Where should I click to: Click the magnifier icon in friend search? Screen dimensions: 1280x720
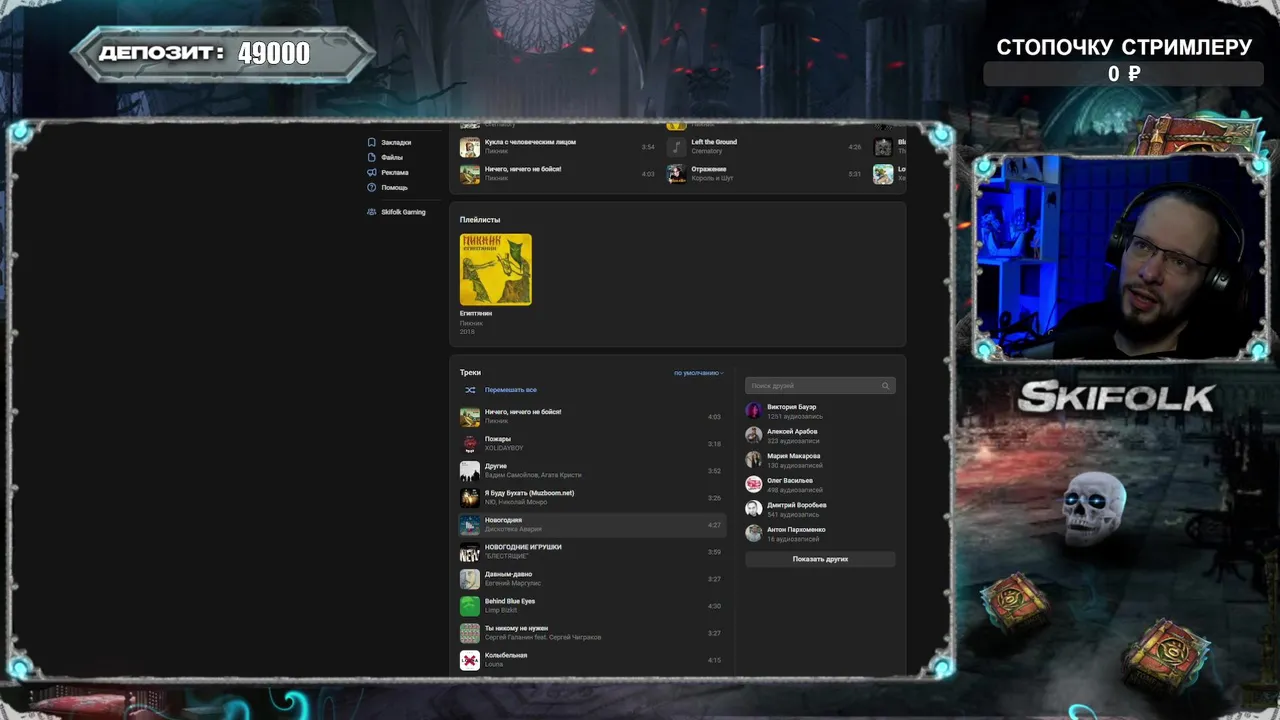(885, 386)
